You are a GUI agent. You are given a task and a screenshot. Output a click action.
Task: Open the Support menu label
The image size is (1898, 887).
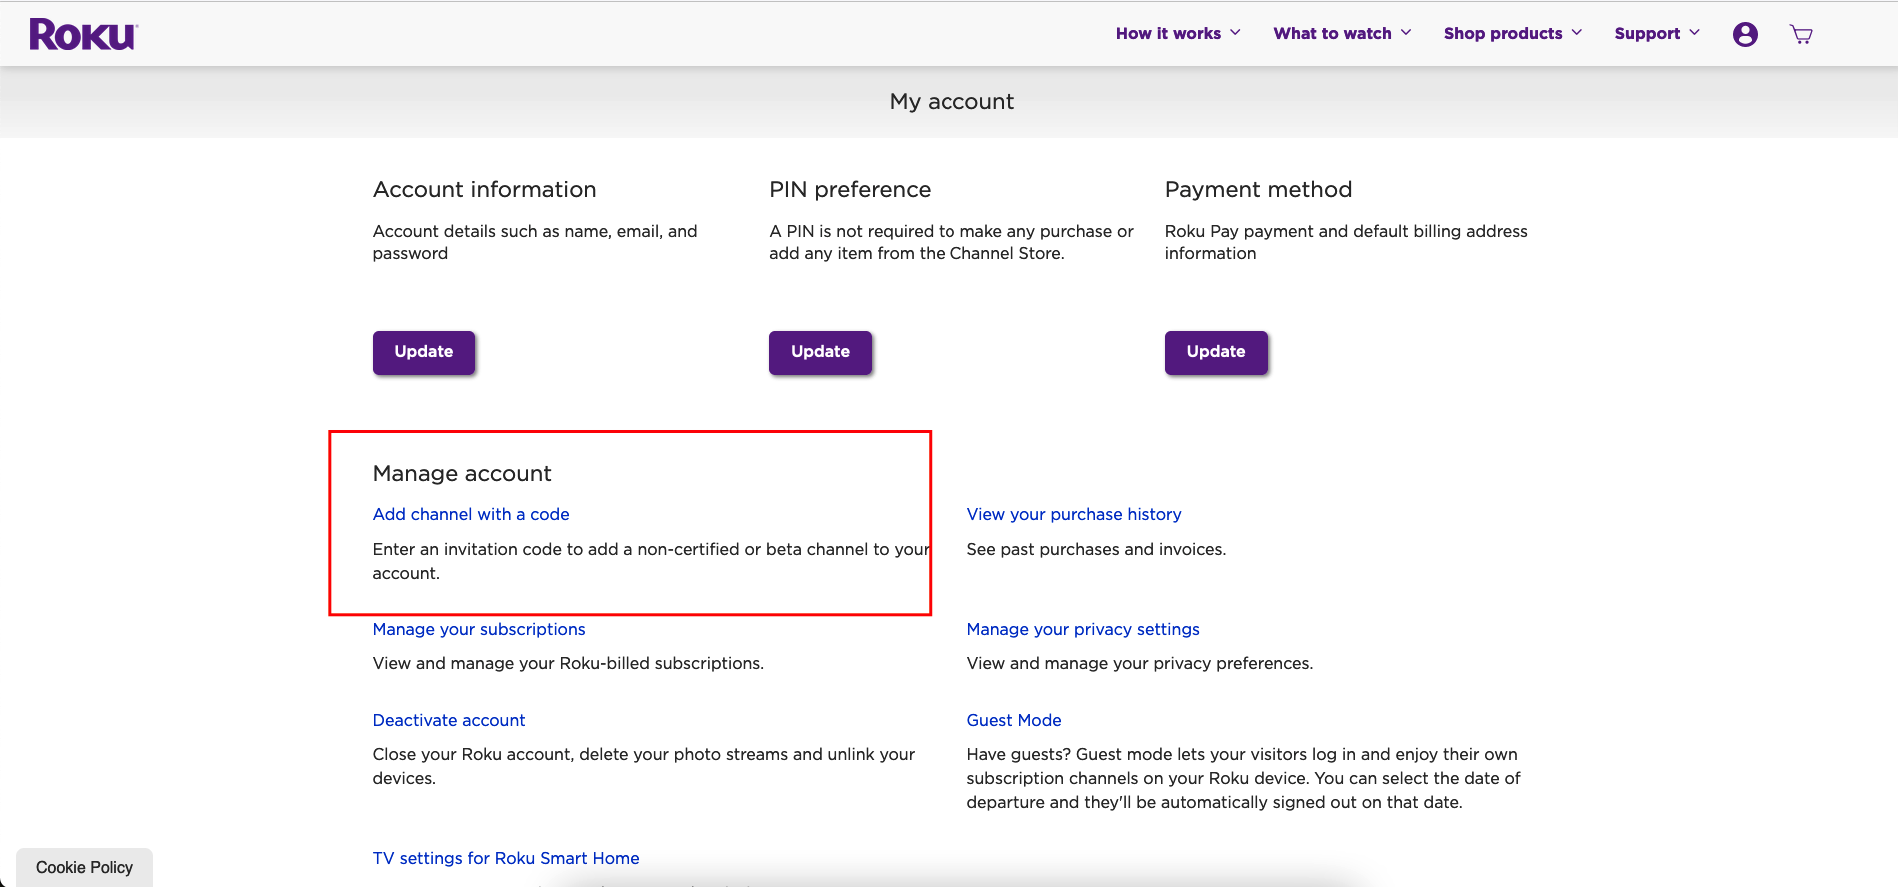[x=1646, y=34]
